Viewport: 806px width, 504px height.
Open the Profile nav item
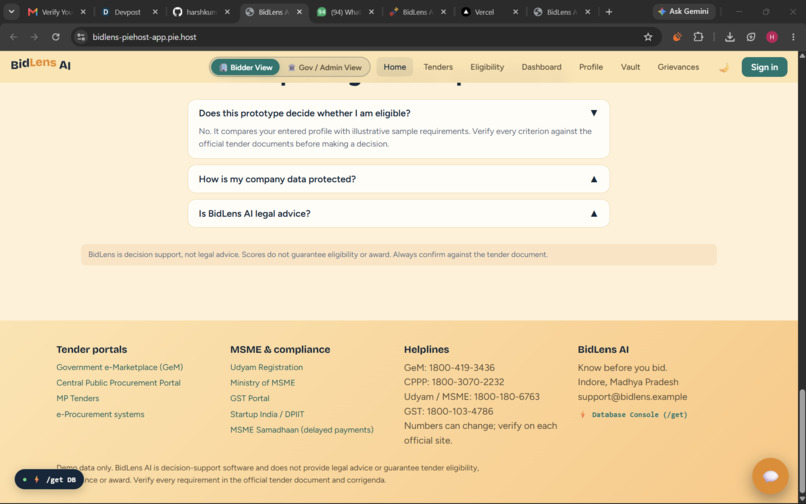[591, 67]
